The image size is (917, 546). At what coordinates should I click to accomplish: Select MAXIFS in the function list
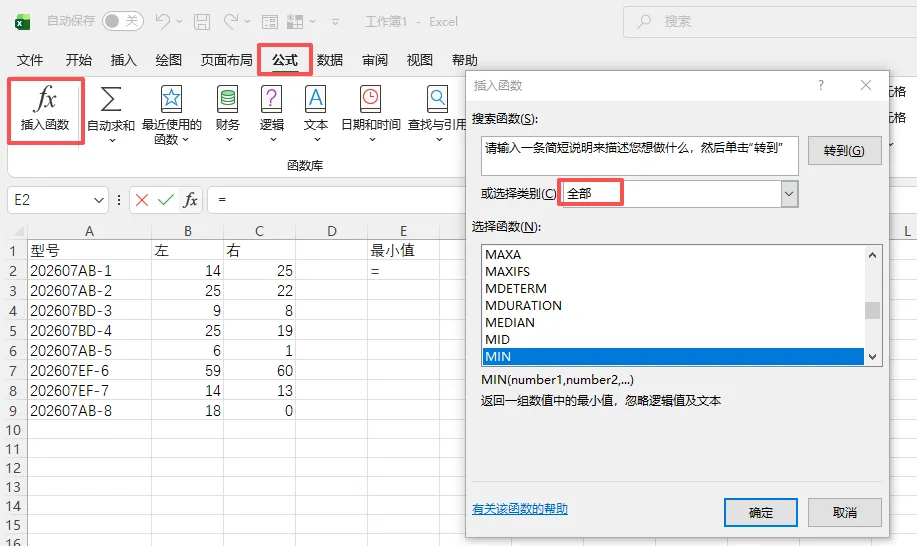click(x=673, y=272)
